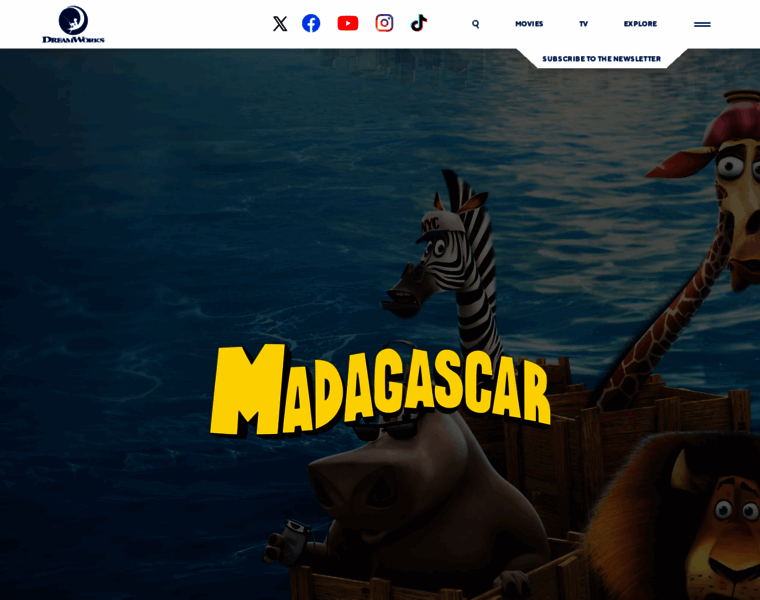Click Subscribe to the Newsletter
The image size is (760, 600).
[602, 59]
